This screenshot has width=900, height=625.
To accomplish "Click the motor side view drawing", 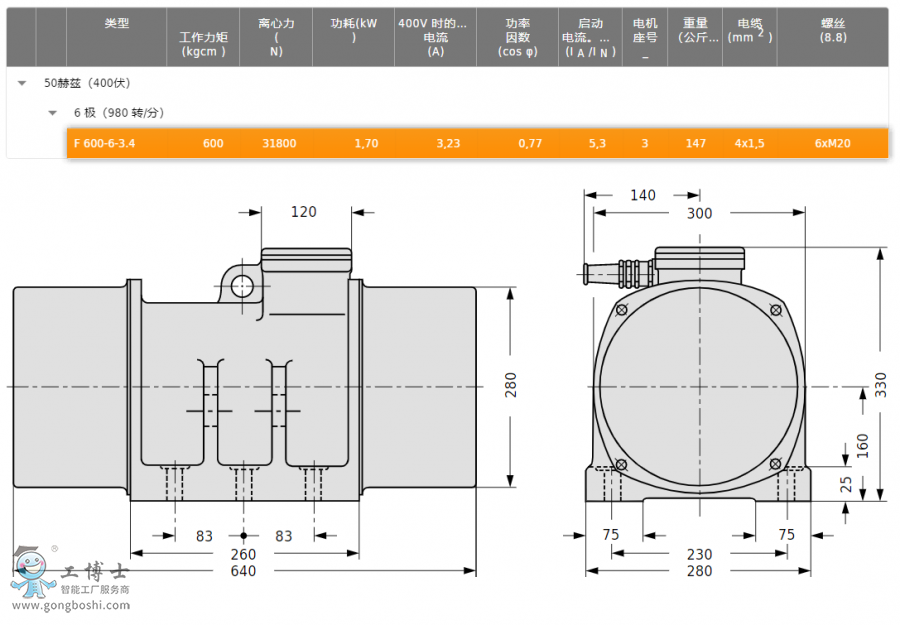I will [245, 376].
